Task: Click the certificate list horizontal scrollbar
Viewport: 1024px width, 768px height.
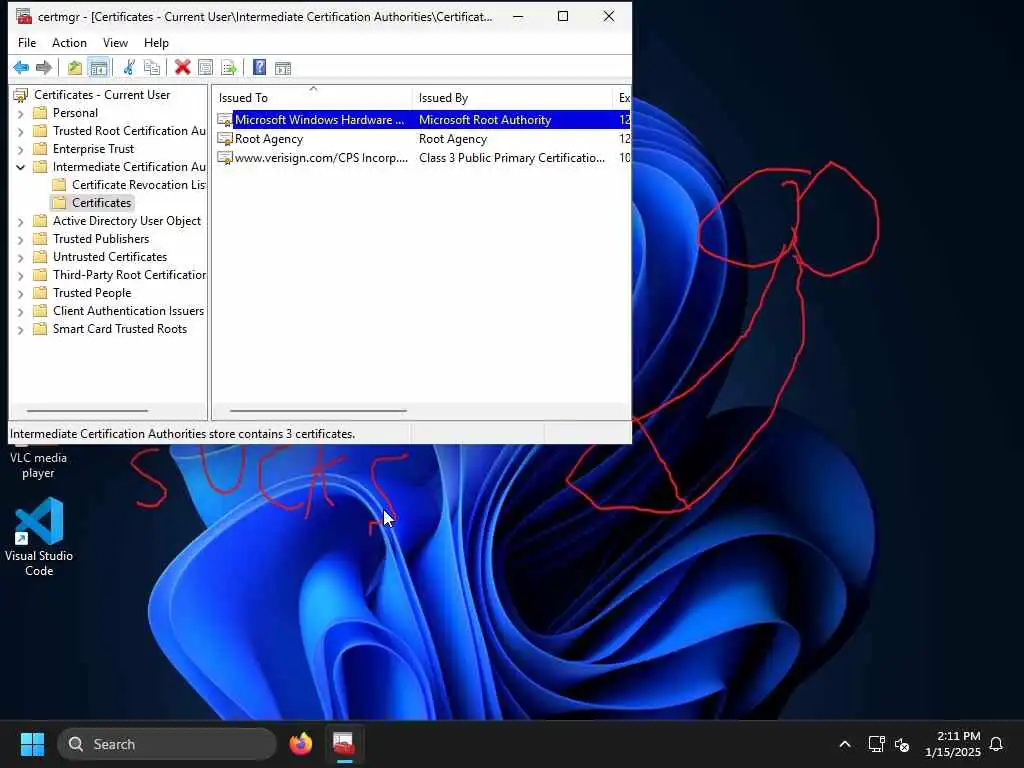Action: (319, 411)
